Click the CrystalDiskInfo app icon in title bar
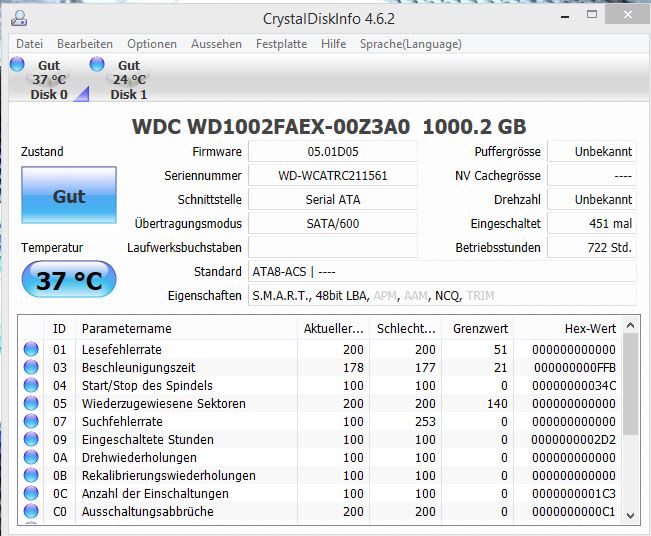The width and height of the screenshot is (651, 536). (19, 19)
